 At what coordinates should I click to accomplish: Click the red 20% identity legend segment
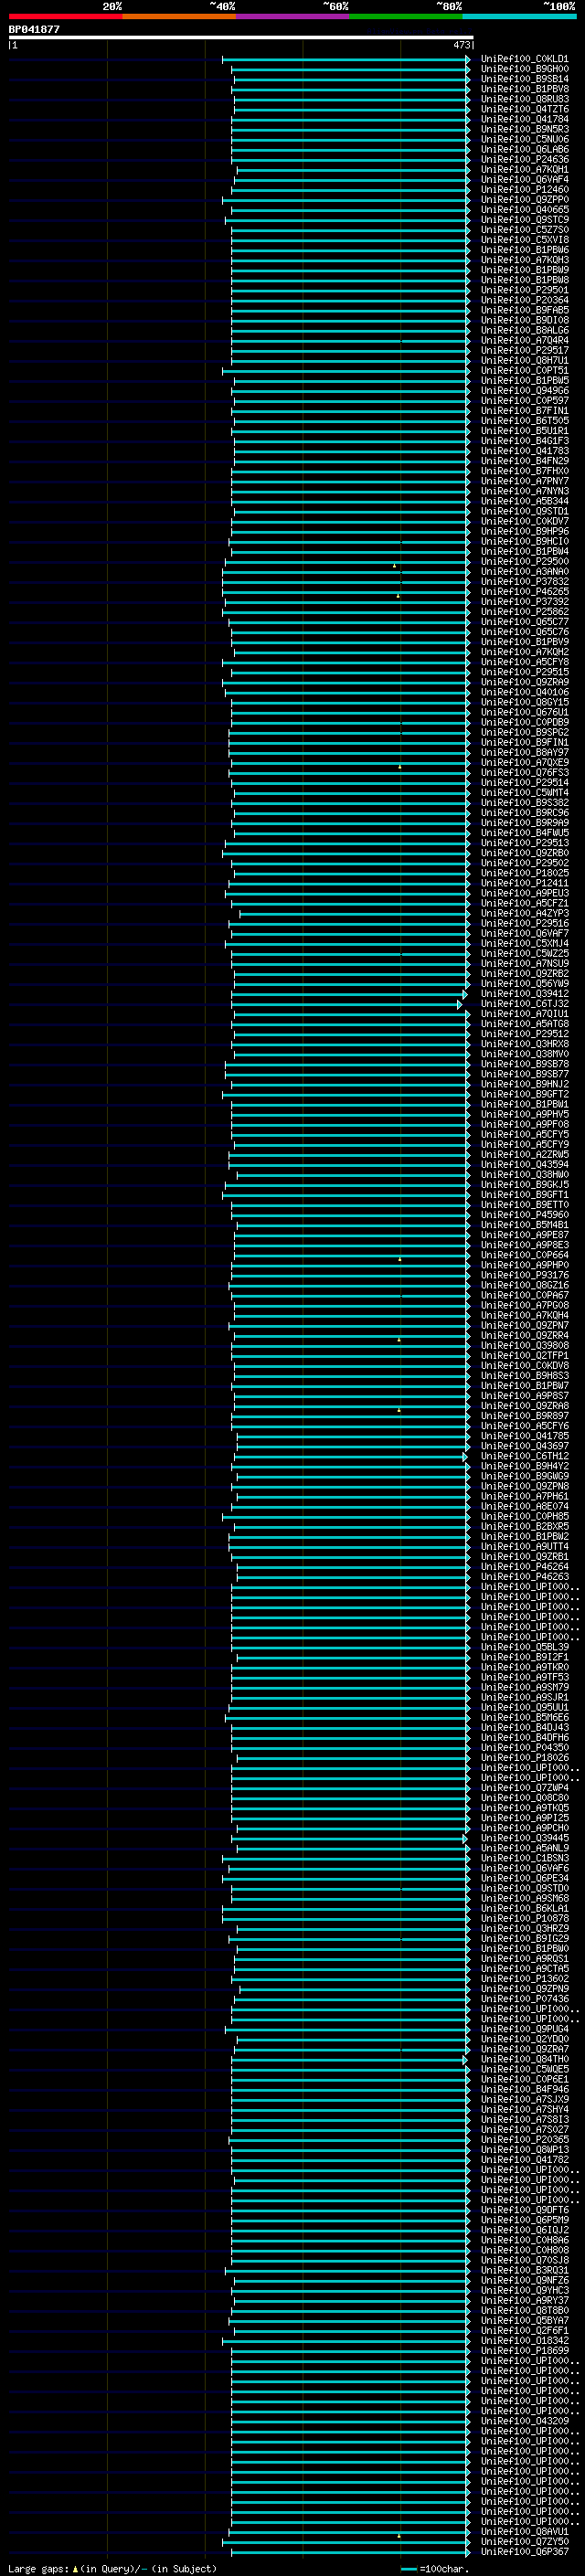coord(65,16)
